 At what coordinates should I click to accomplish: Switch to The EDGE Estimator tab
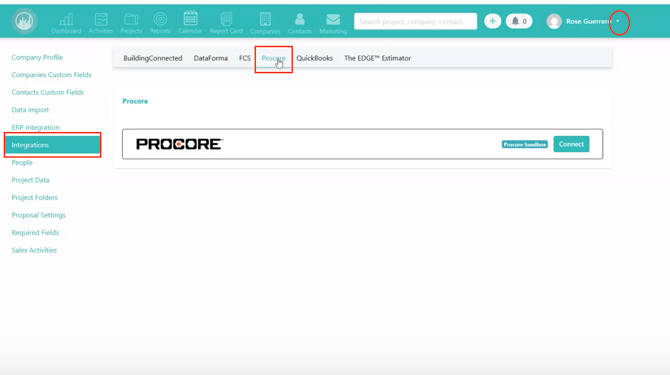pyautogui.click(x=377, y=58)
